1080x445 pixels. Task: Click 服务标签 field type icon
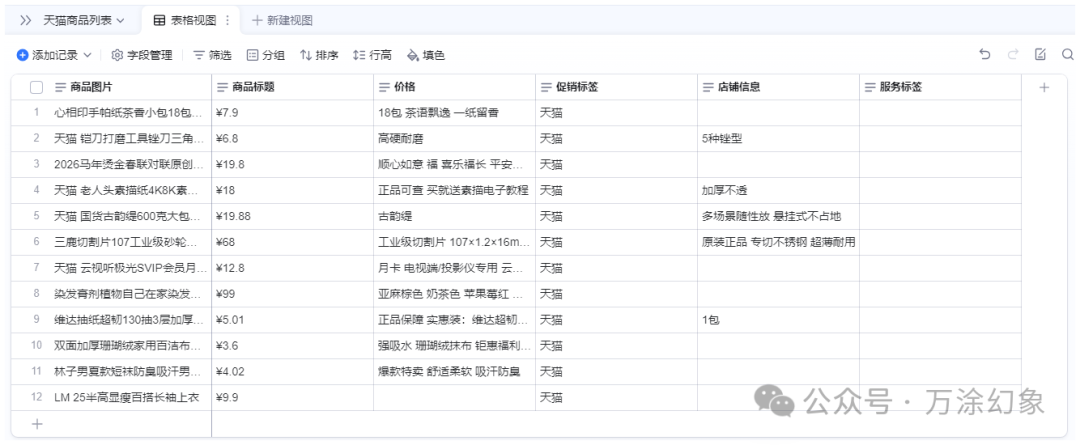(870, 87)
